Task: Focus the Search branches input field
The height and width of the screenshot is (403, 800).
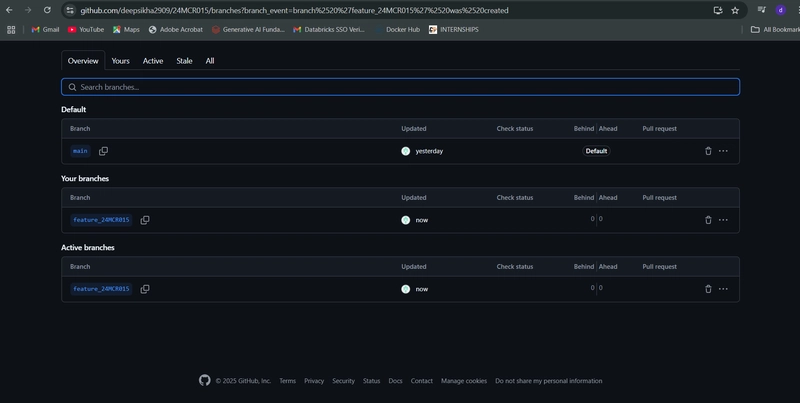Action: tap(401, 87)
